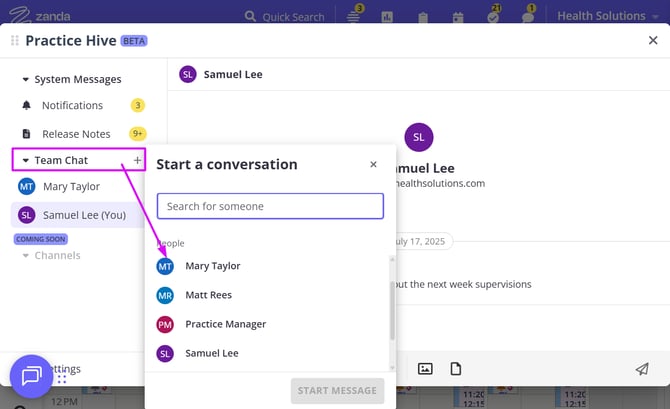Collapse the System Messages section
Image resolution: width=670 pixels, height=409 pixels.
point(26,79)
